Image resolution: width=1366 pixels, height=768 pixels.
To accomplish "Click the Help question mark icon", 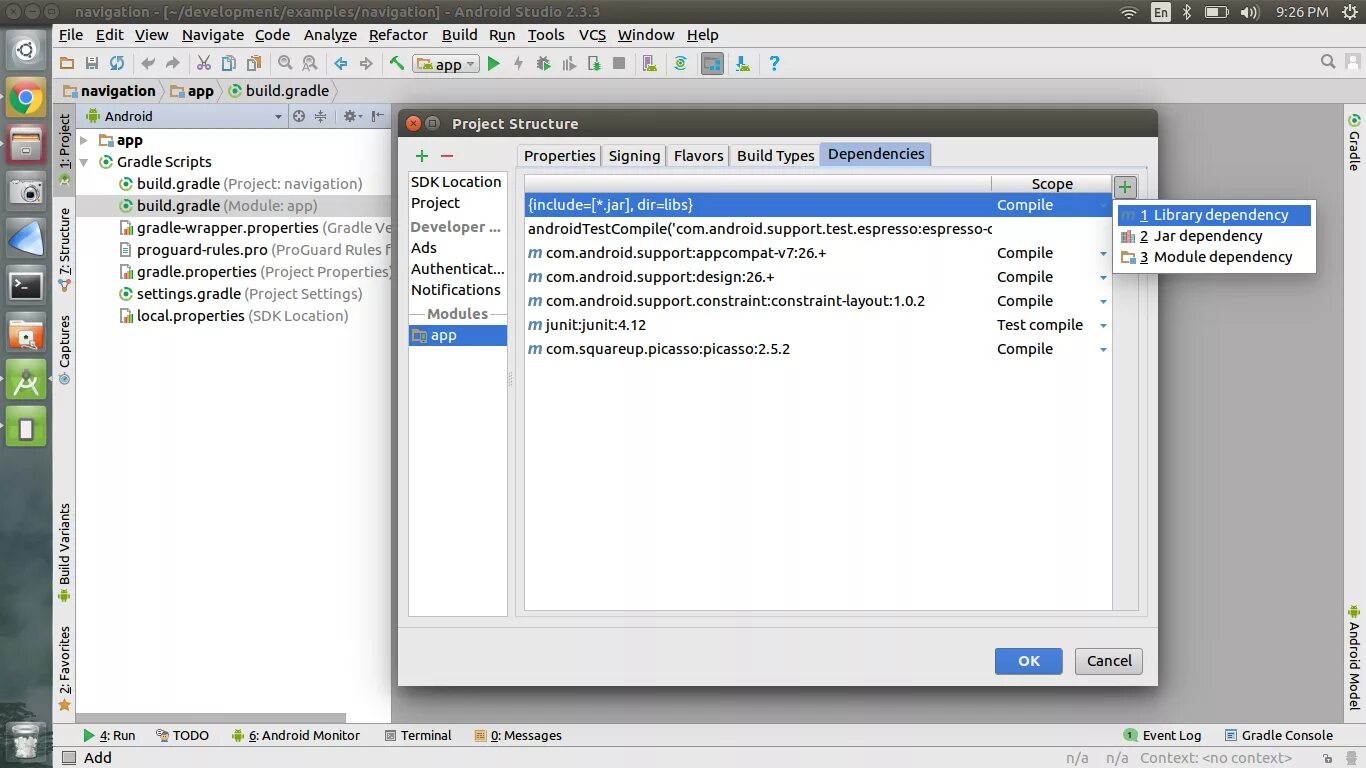I will (774, 63).
